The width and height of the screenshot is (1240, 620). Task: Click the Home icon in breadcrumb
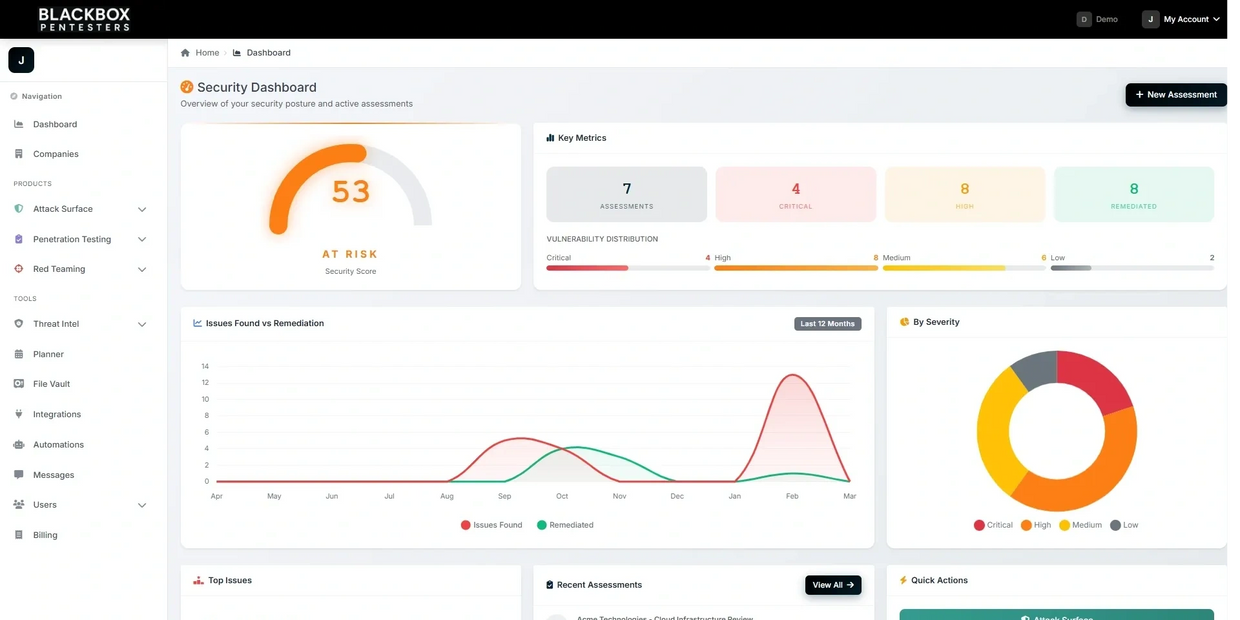coord(185,53)
